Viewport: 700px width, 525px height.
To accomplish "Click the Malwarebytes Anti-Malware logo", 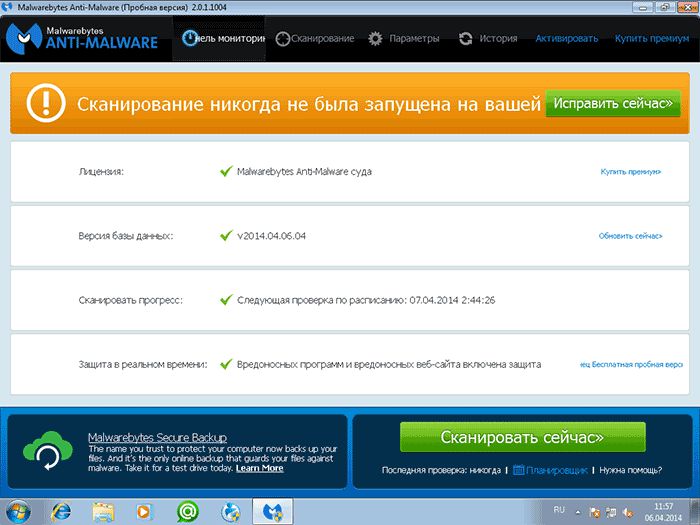I will pyautogui.click(x=83, y=38).
